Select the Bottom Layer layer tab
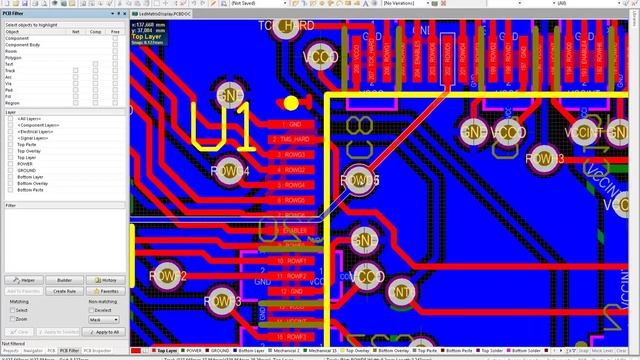640x360 pixels. tap(249, 351)
